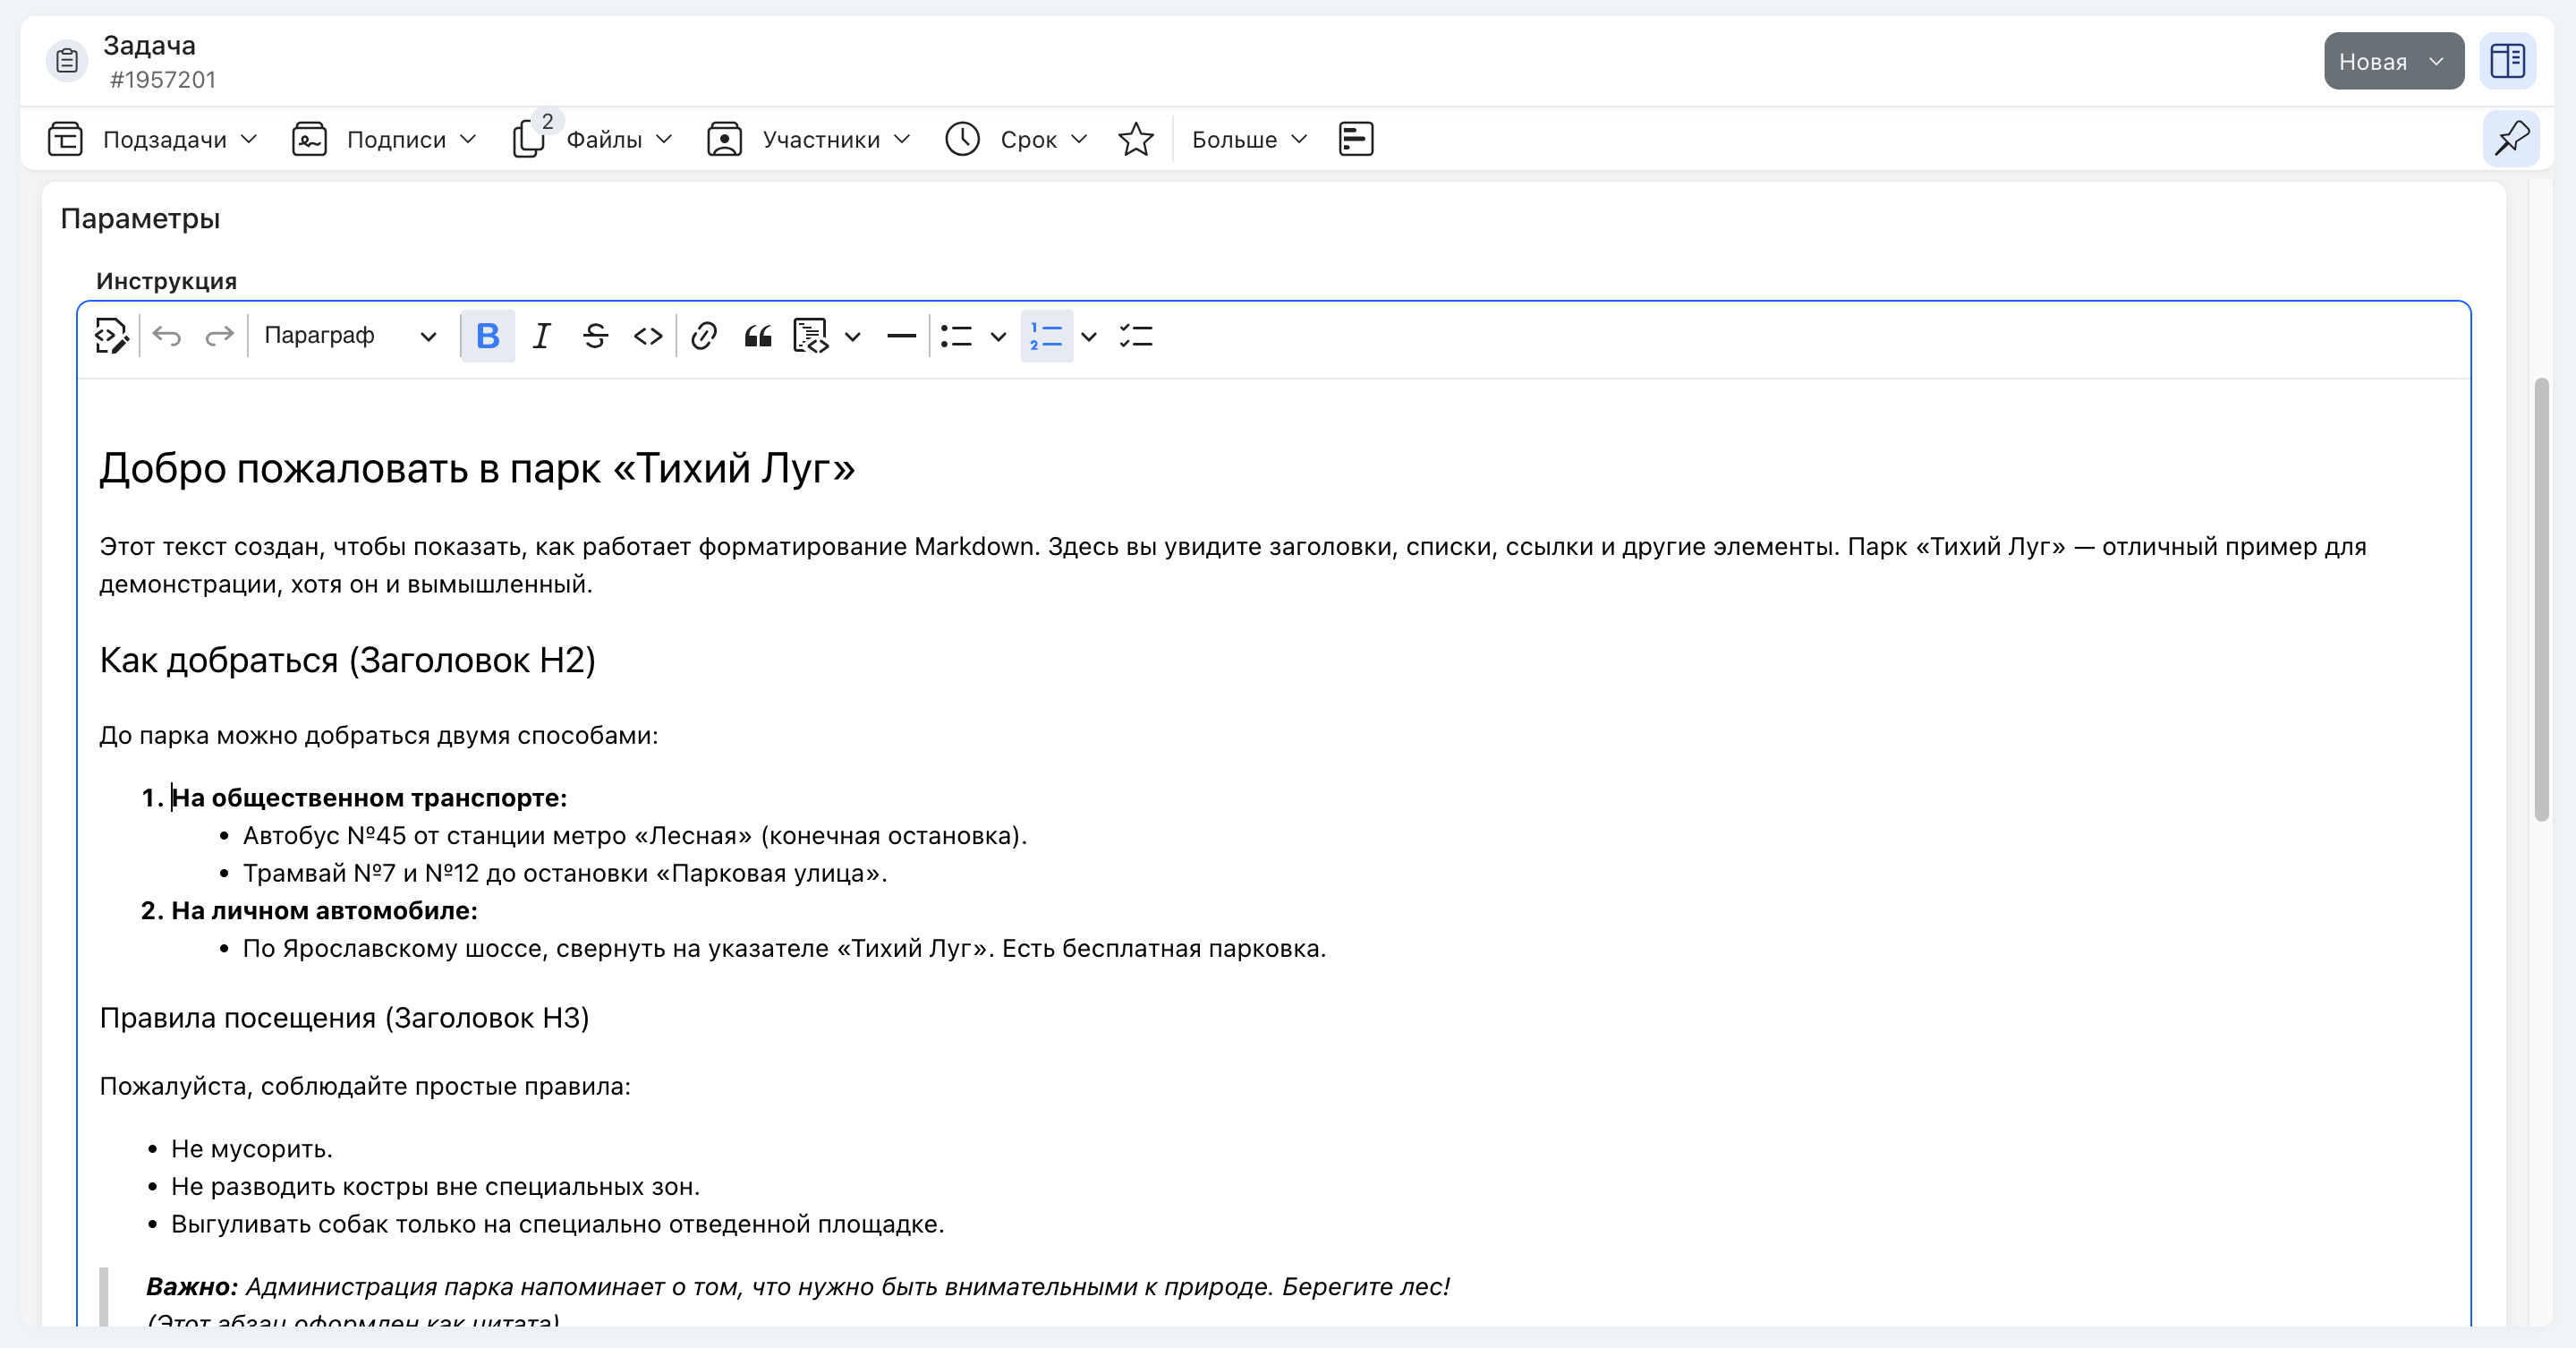Image resolution: width=2576 pixels, height=1348 pixels.
Task: Toggle strikethrough formatting
Action: pos(595,336)
